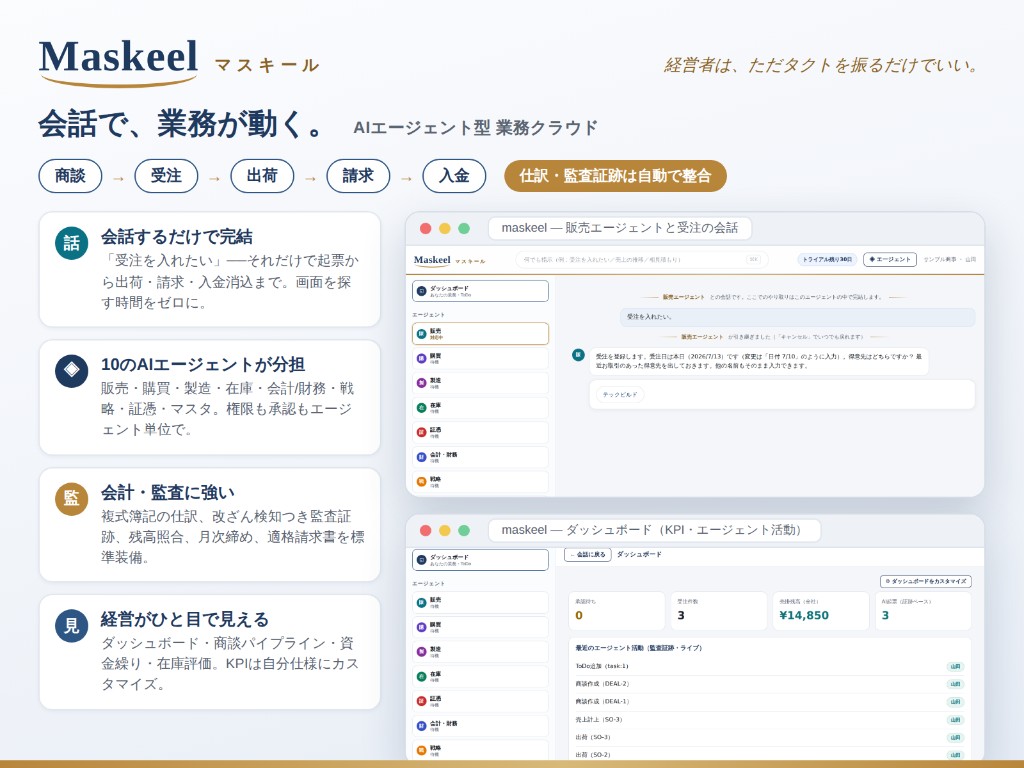This screenshot has width=1024, height=768.
Task: Click the 商談作成 (DEAL-2) activity row
Action: coord(769,684)
